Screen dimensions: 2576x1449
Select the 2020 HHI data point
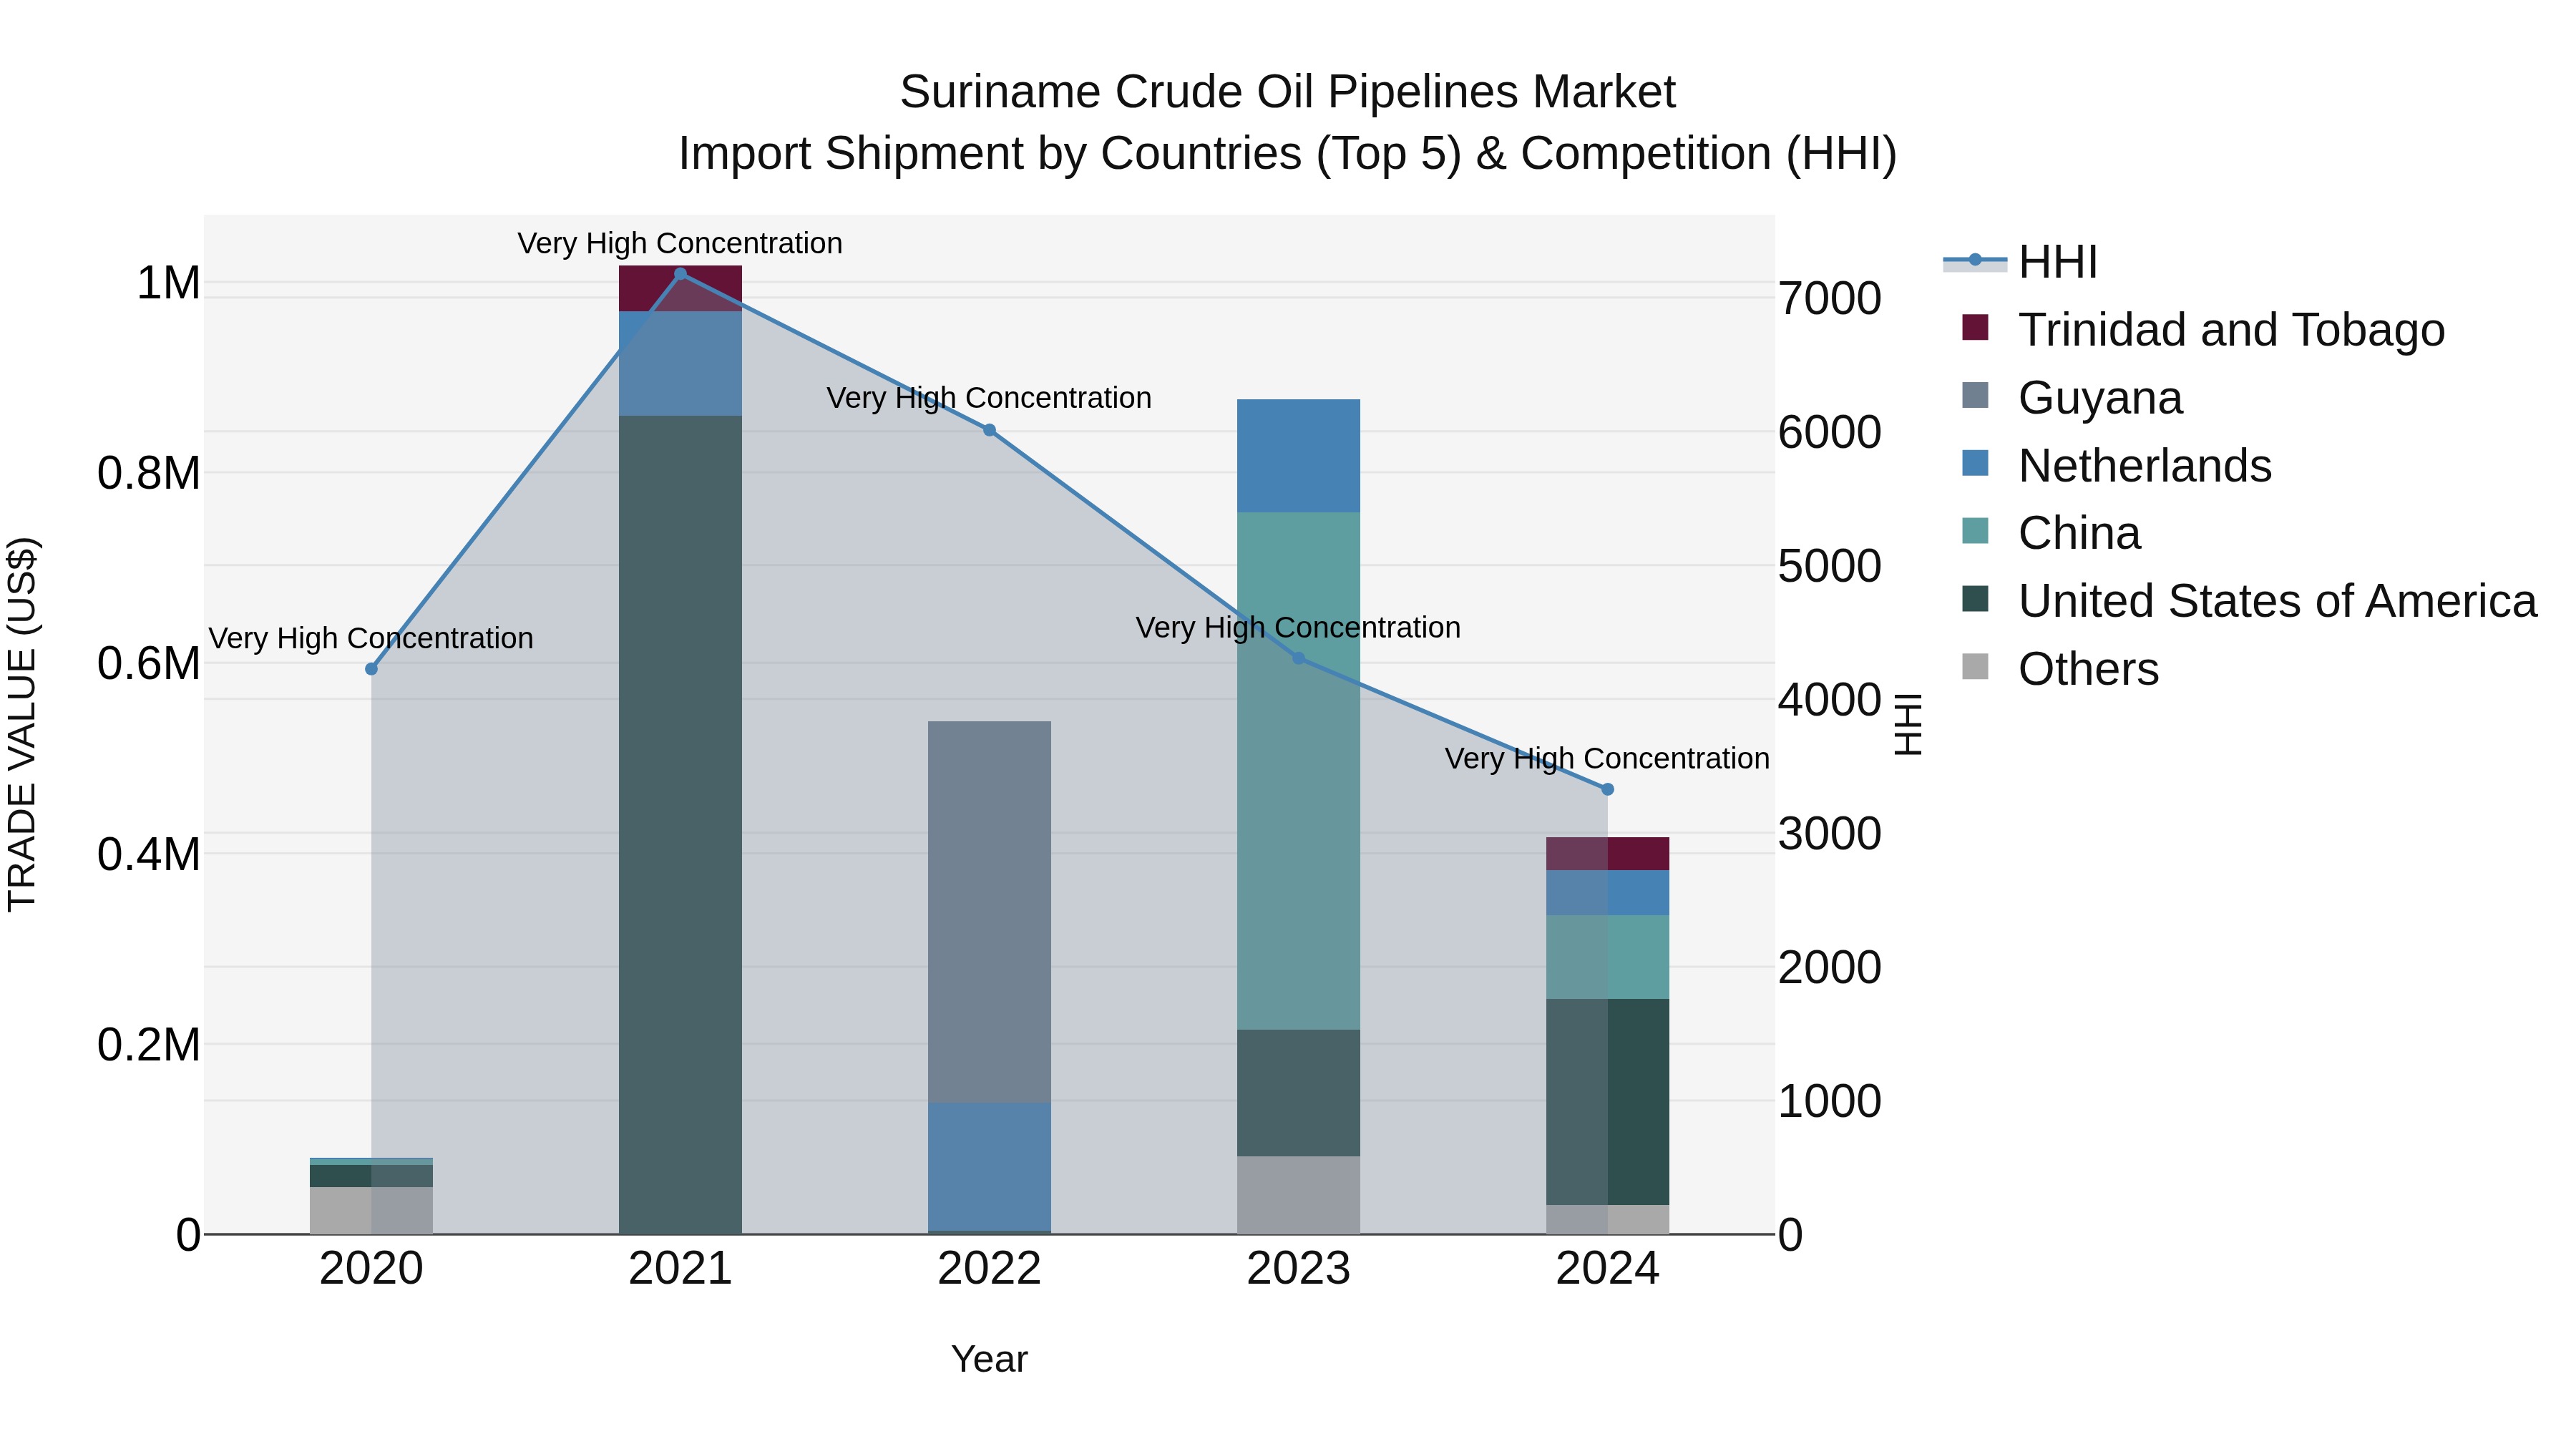(x=372, y=669)
